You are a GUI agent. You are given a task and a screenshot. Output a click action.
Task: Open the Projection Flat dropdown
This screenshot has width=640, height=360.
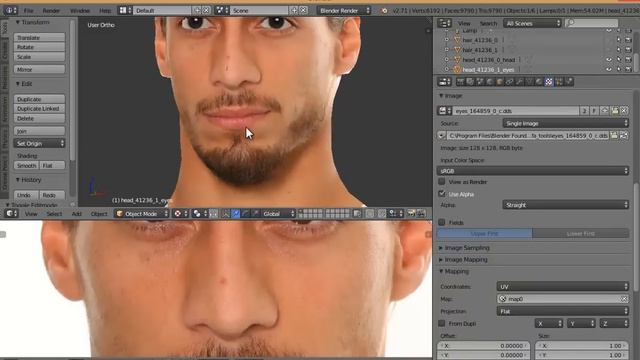click(x=562, y=311)
